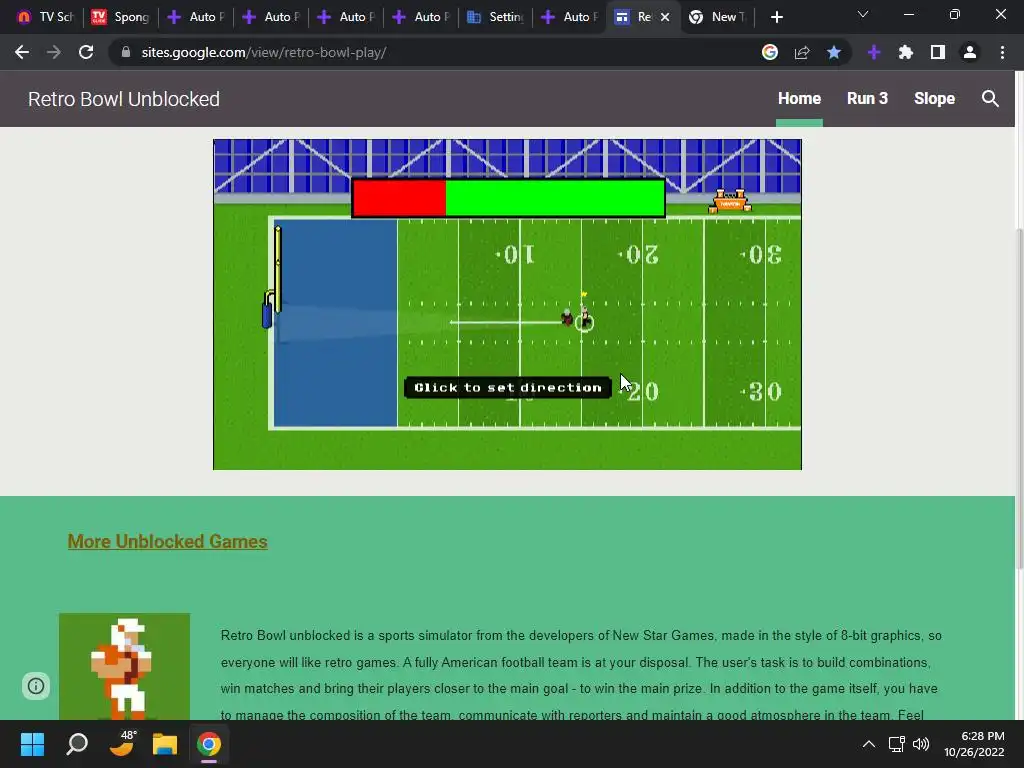Toggle the browser side panel
The height and width of the screenshot is (768, 1024).
938,52
